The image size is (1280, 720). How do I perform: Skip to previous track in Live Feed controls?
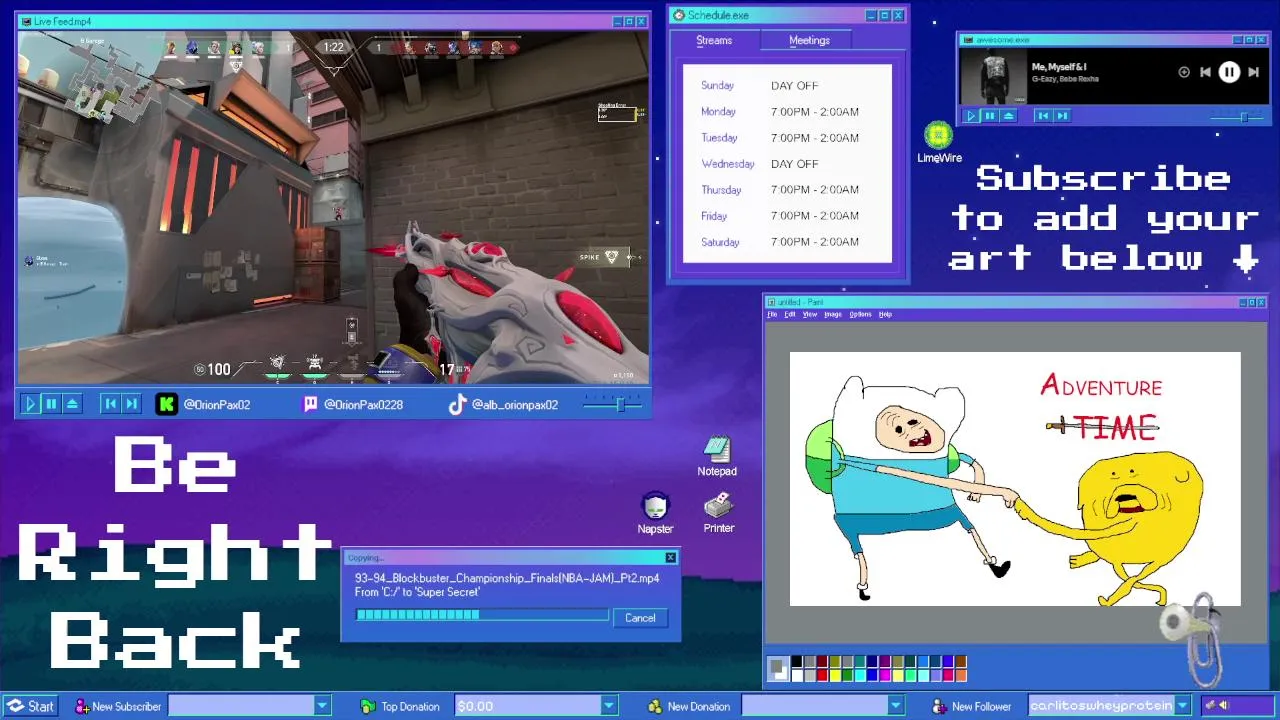[x=110, y=404]
